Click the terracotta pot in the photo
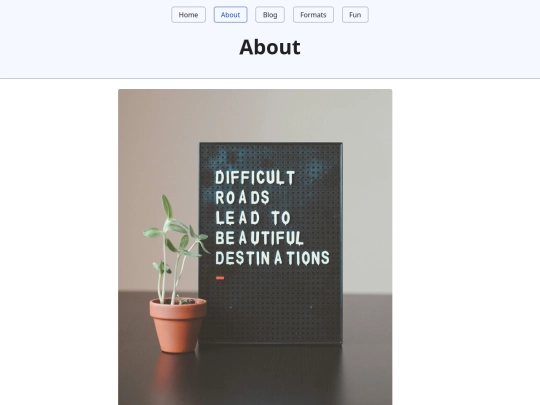This screenshot has height=405, width=540. coord(178,325)
